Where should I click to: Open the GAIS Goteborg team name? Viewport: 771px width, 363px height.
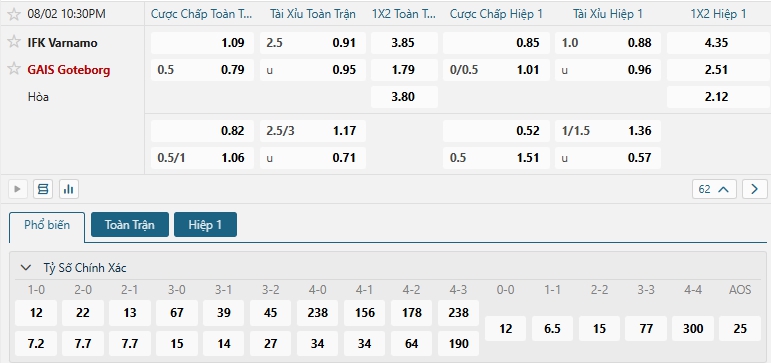pos(69,70)
